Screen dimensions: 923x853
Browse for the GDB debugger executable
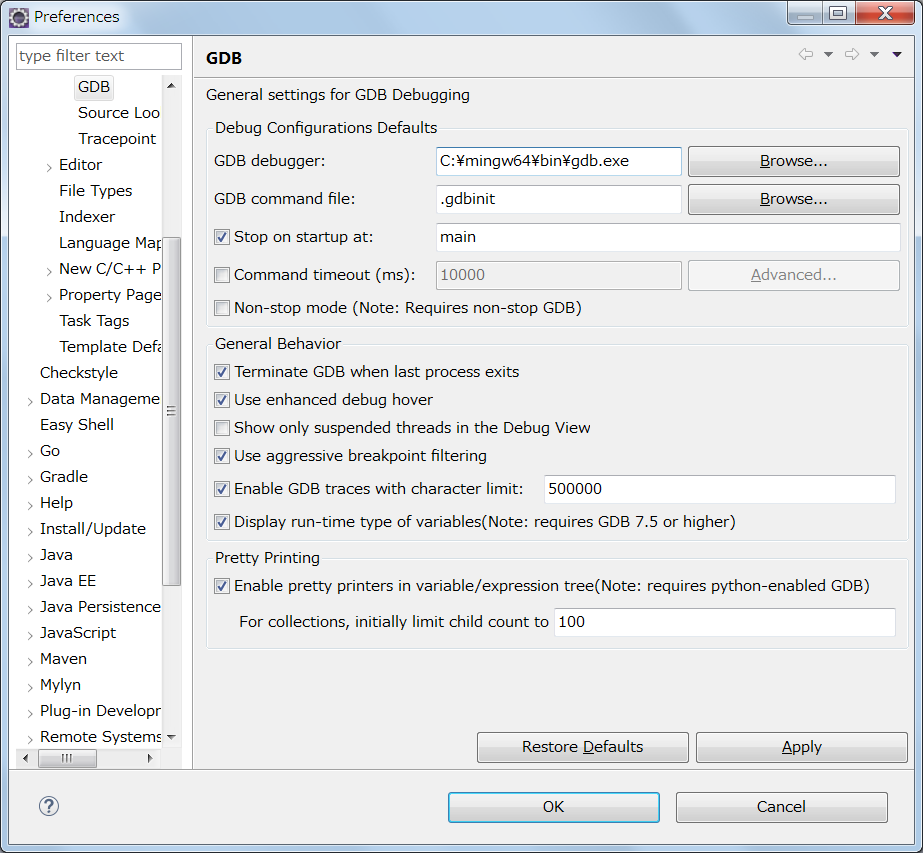click(793, 161)
